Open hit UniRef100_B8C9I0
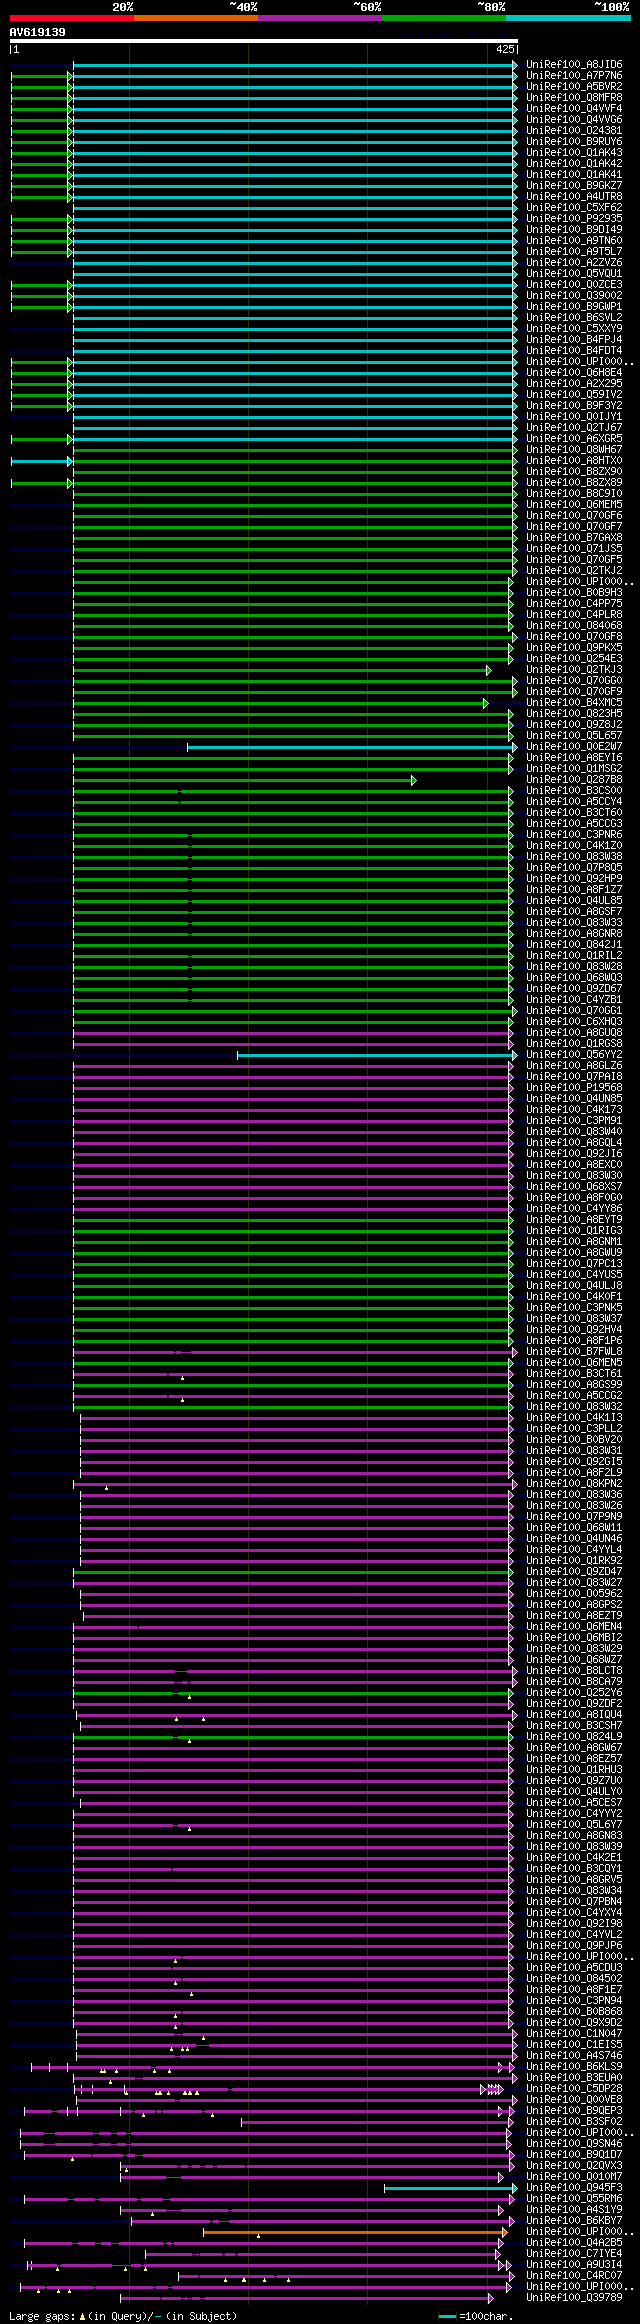Screen dimensions: 640x2324 (x=574, y=494)
